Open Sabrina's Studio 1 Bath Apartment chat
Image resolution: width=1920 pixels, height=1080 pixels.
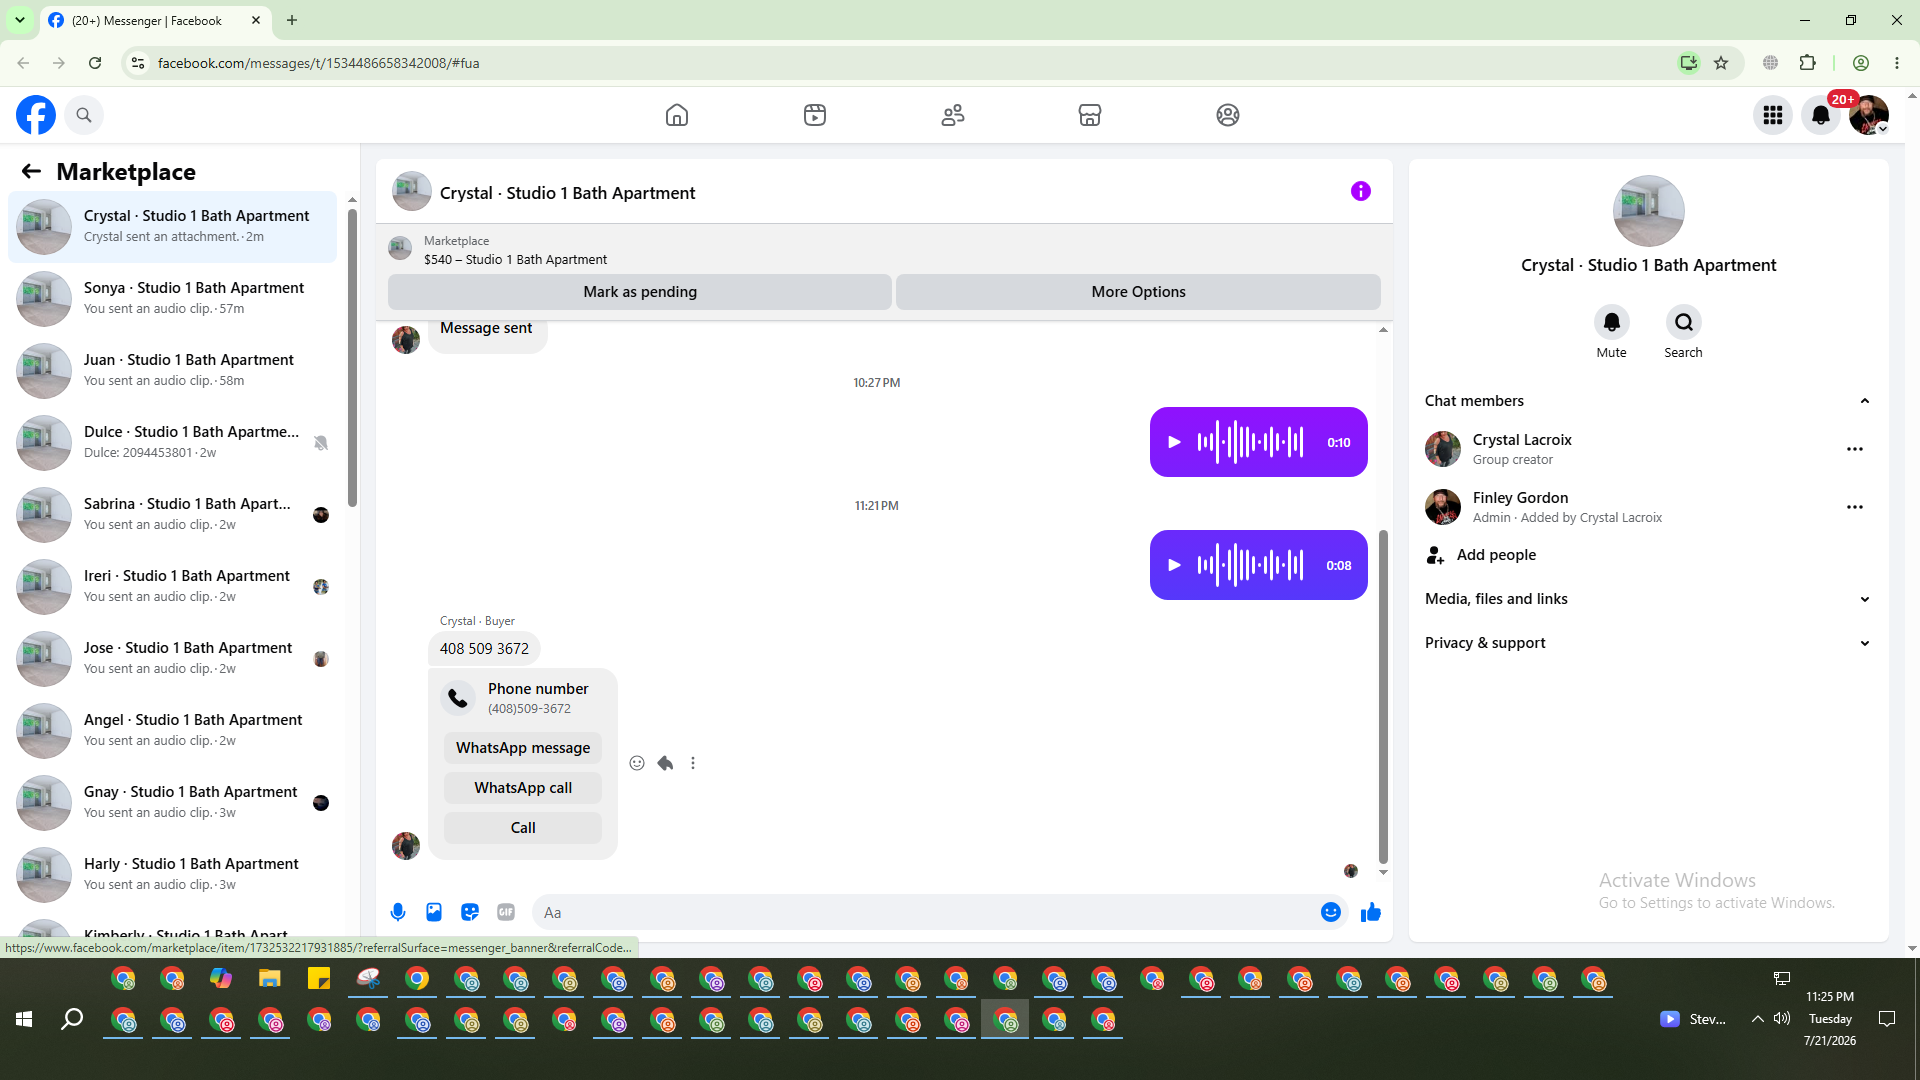tap(173, 514)
